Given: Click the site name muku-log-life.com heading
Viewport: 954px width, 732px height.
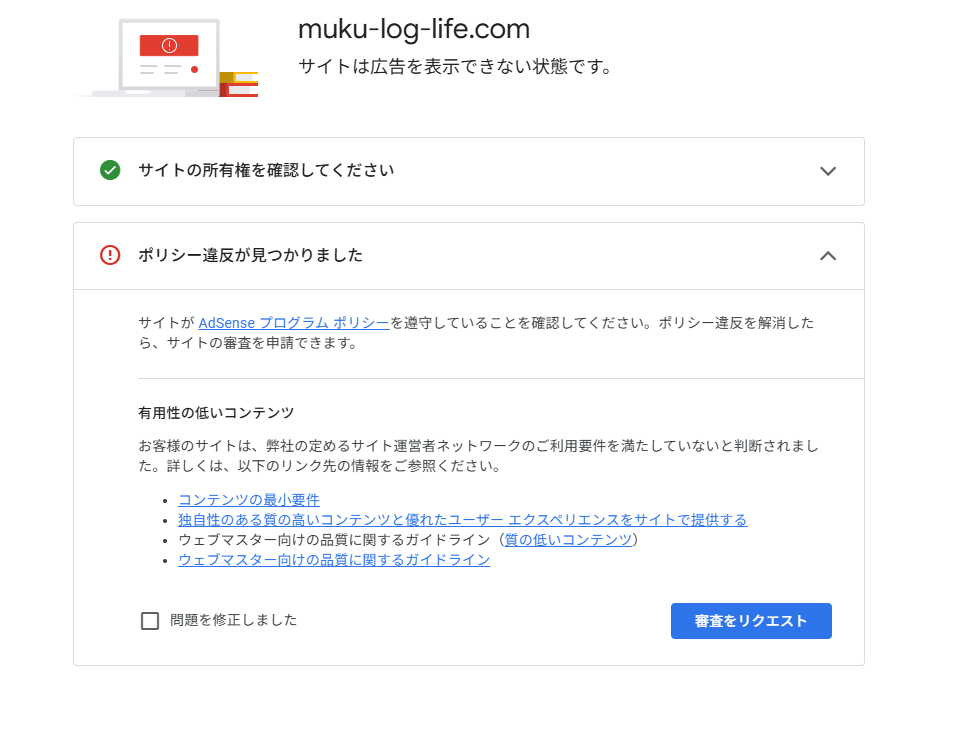Looking at the screenshot, I should [x=413, y=29].
